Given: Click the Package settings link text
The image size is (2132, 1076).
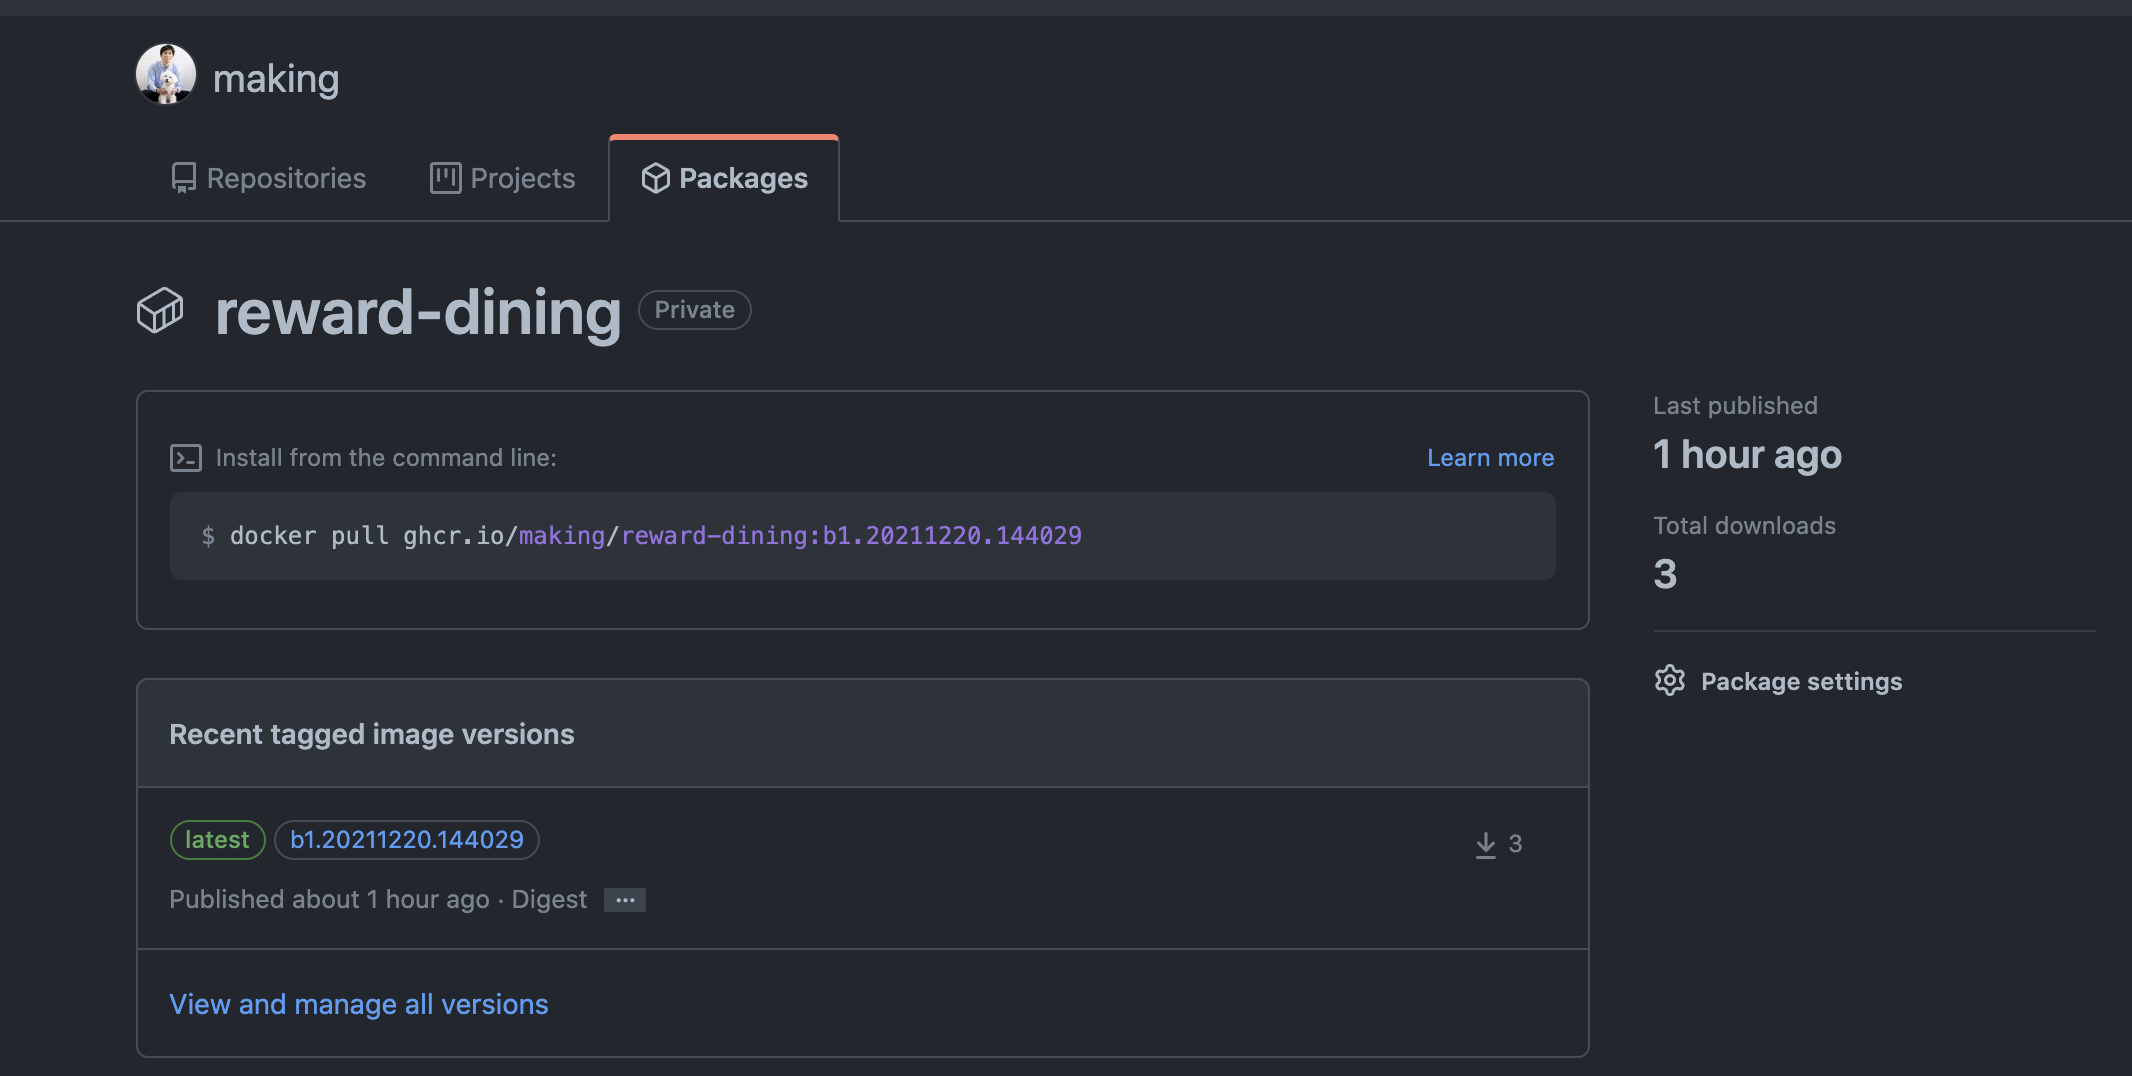Looking at the screenshot, I should pyautogui.click(x=1801, y=682).
